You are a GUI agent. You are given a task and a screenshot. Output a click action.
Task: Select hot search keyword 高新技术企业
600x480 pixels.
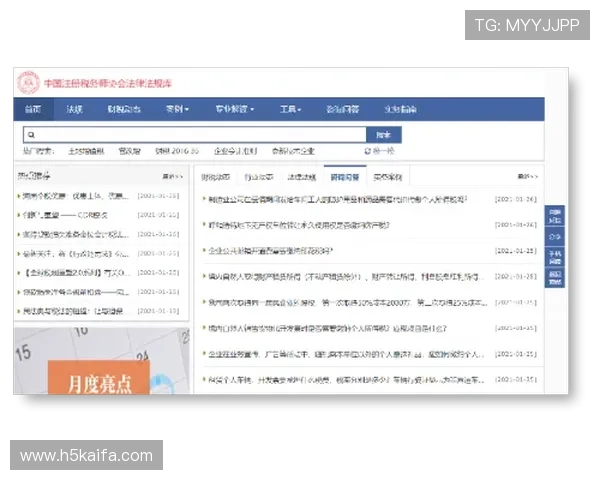pos(293,151)
